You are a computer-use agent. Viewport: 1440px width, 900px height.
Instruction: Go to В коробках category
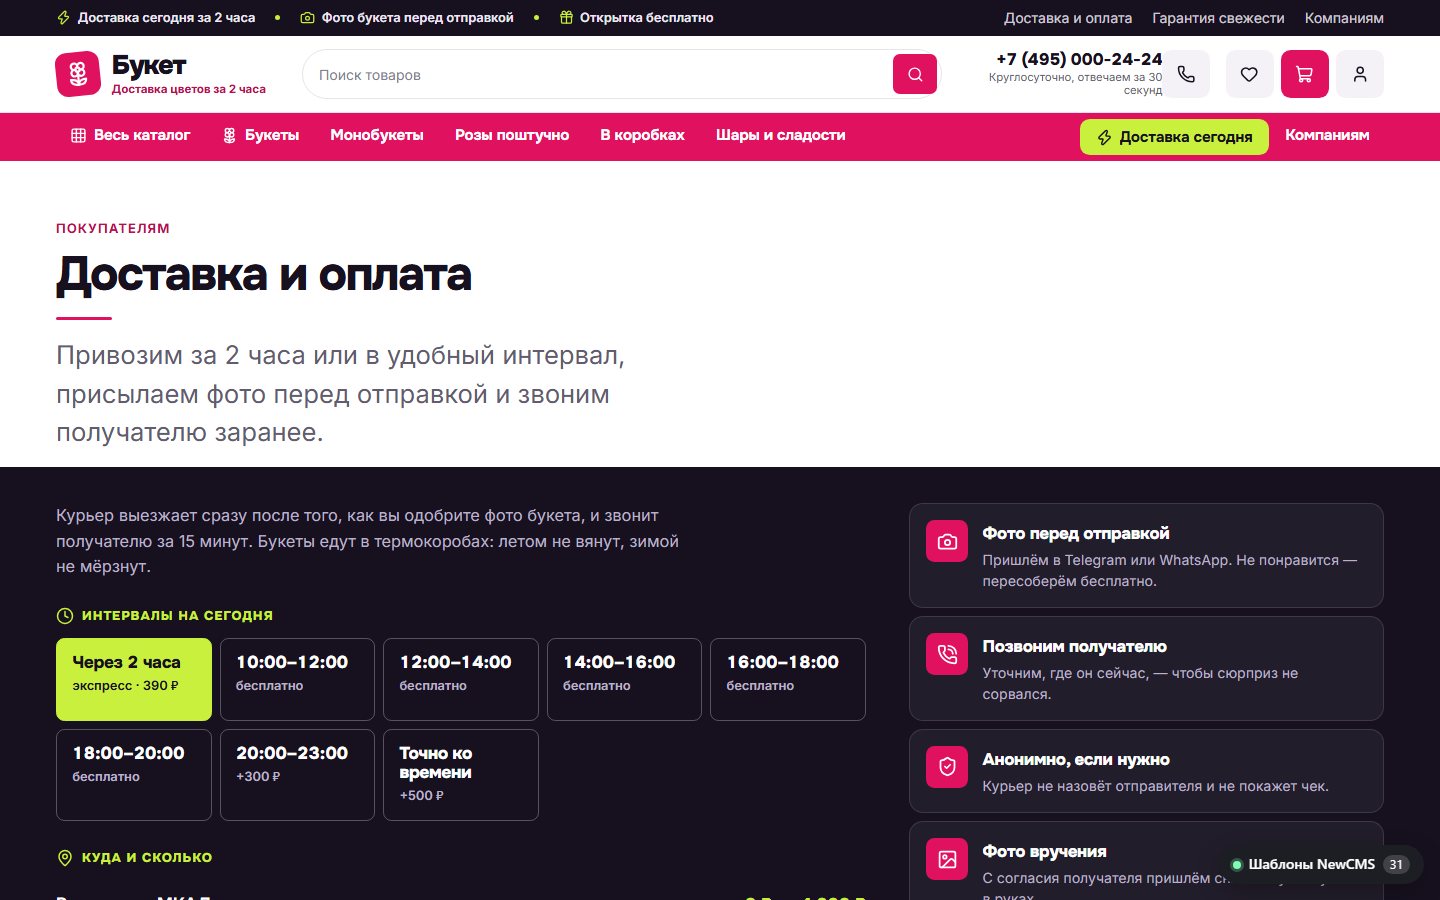pyautogui.click(x=642, y=135)
